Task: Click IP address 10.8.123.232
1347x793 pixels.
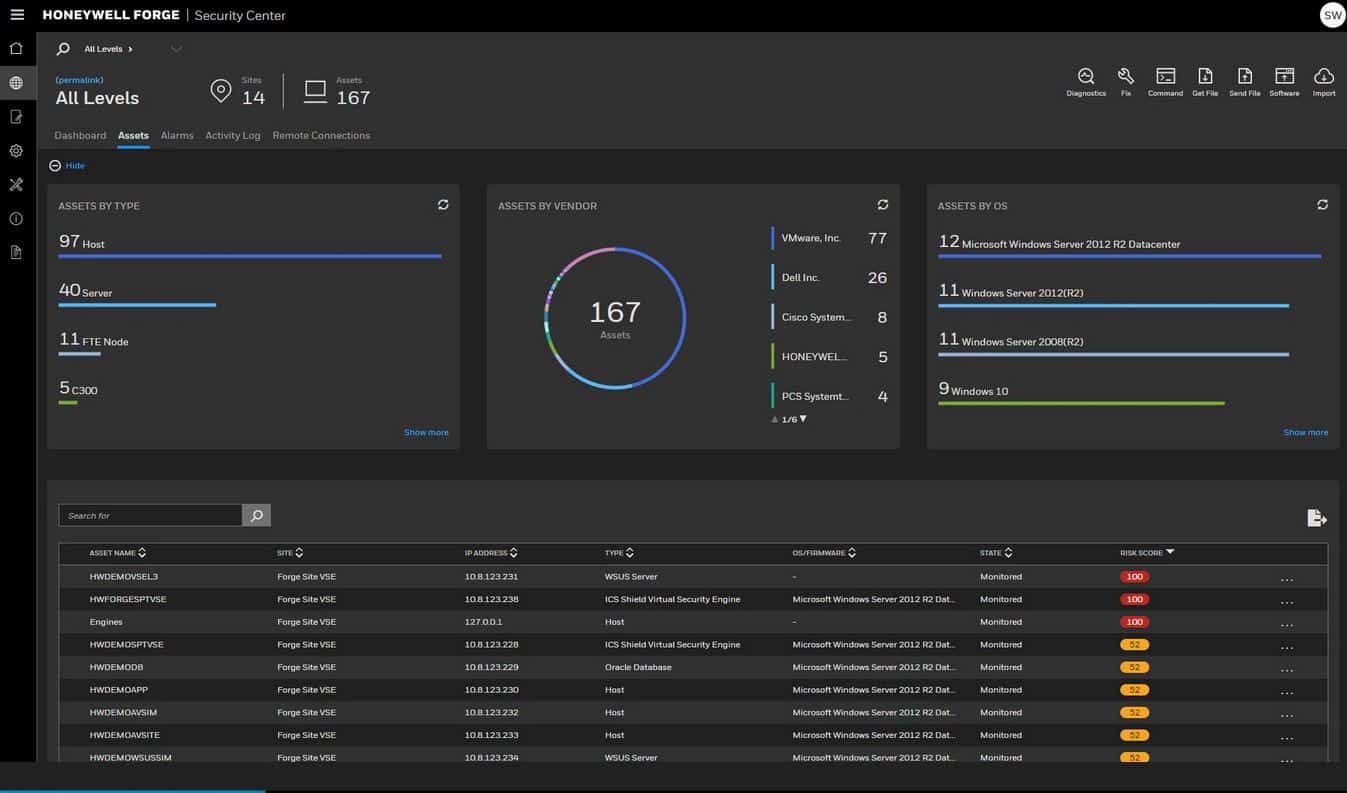Action: (492, 713)
